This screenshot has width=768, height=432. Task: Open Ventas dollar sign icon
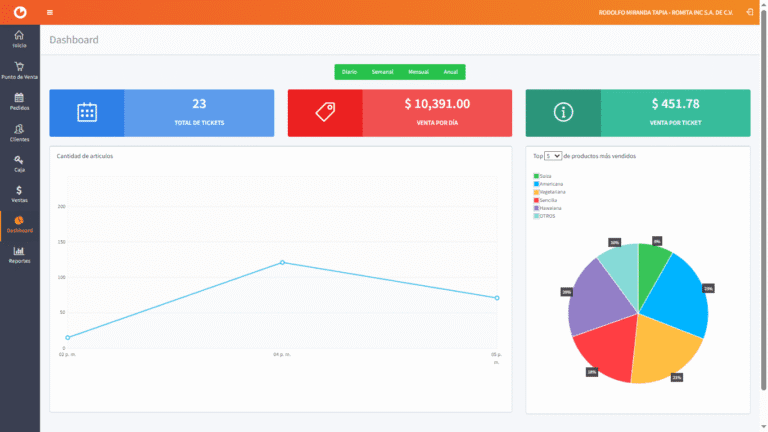click(19, 191)
